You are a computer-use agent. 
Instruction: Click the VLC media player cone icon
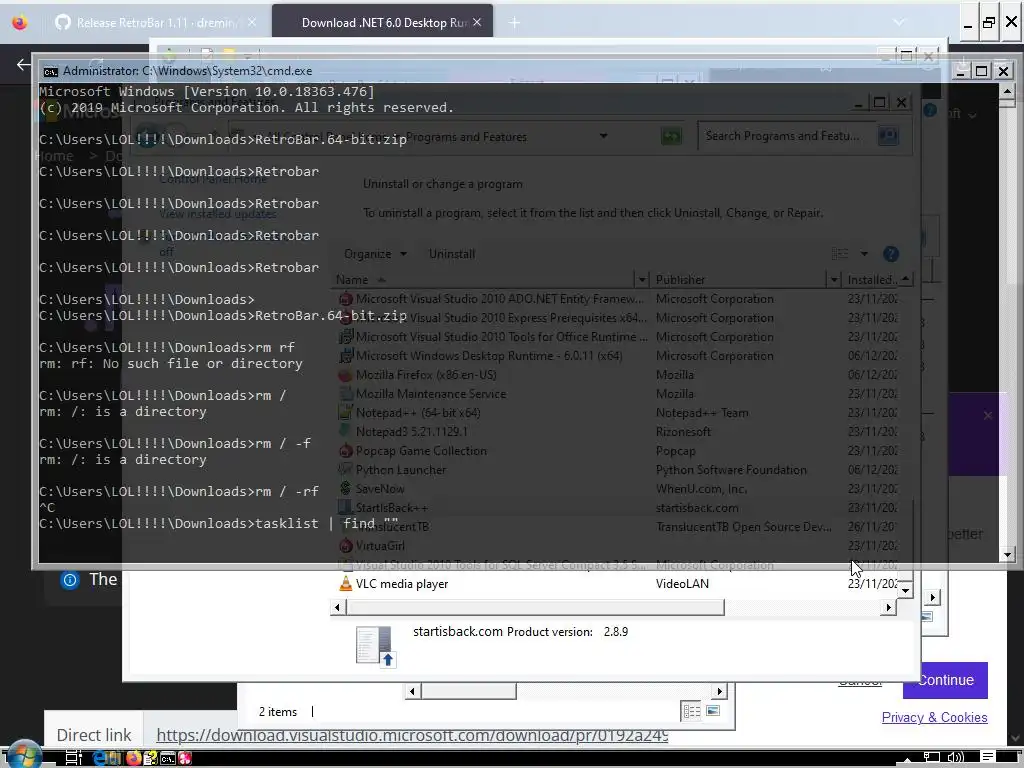(x=345, y=584)
